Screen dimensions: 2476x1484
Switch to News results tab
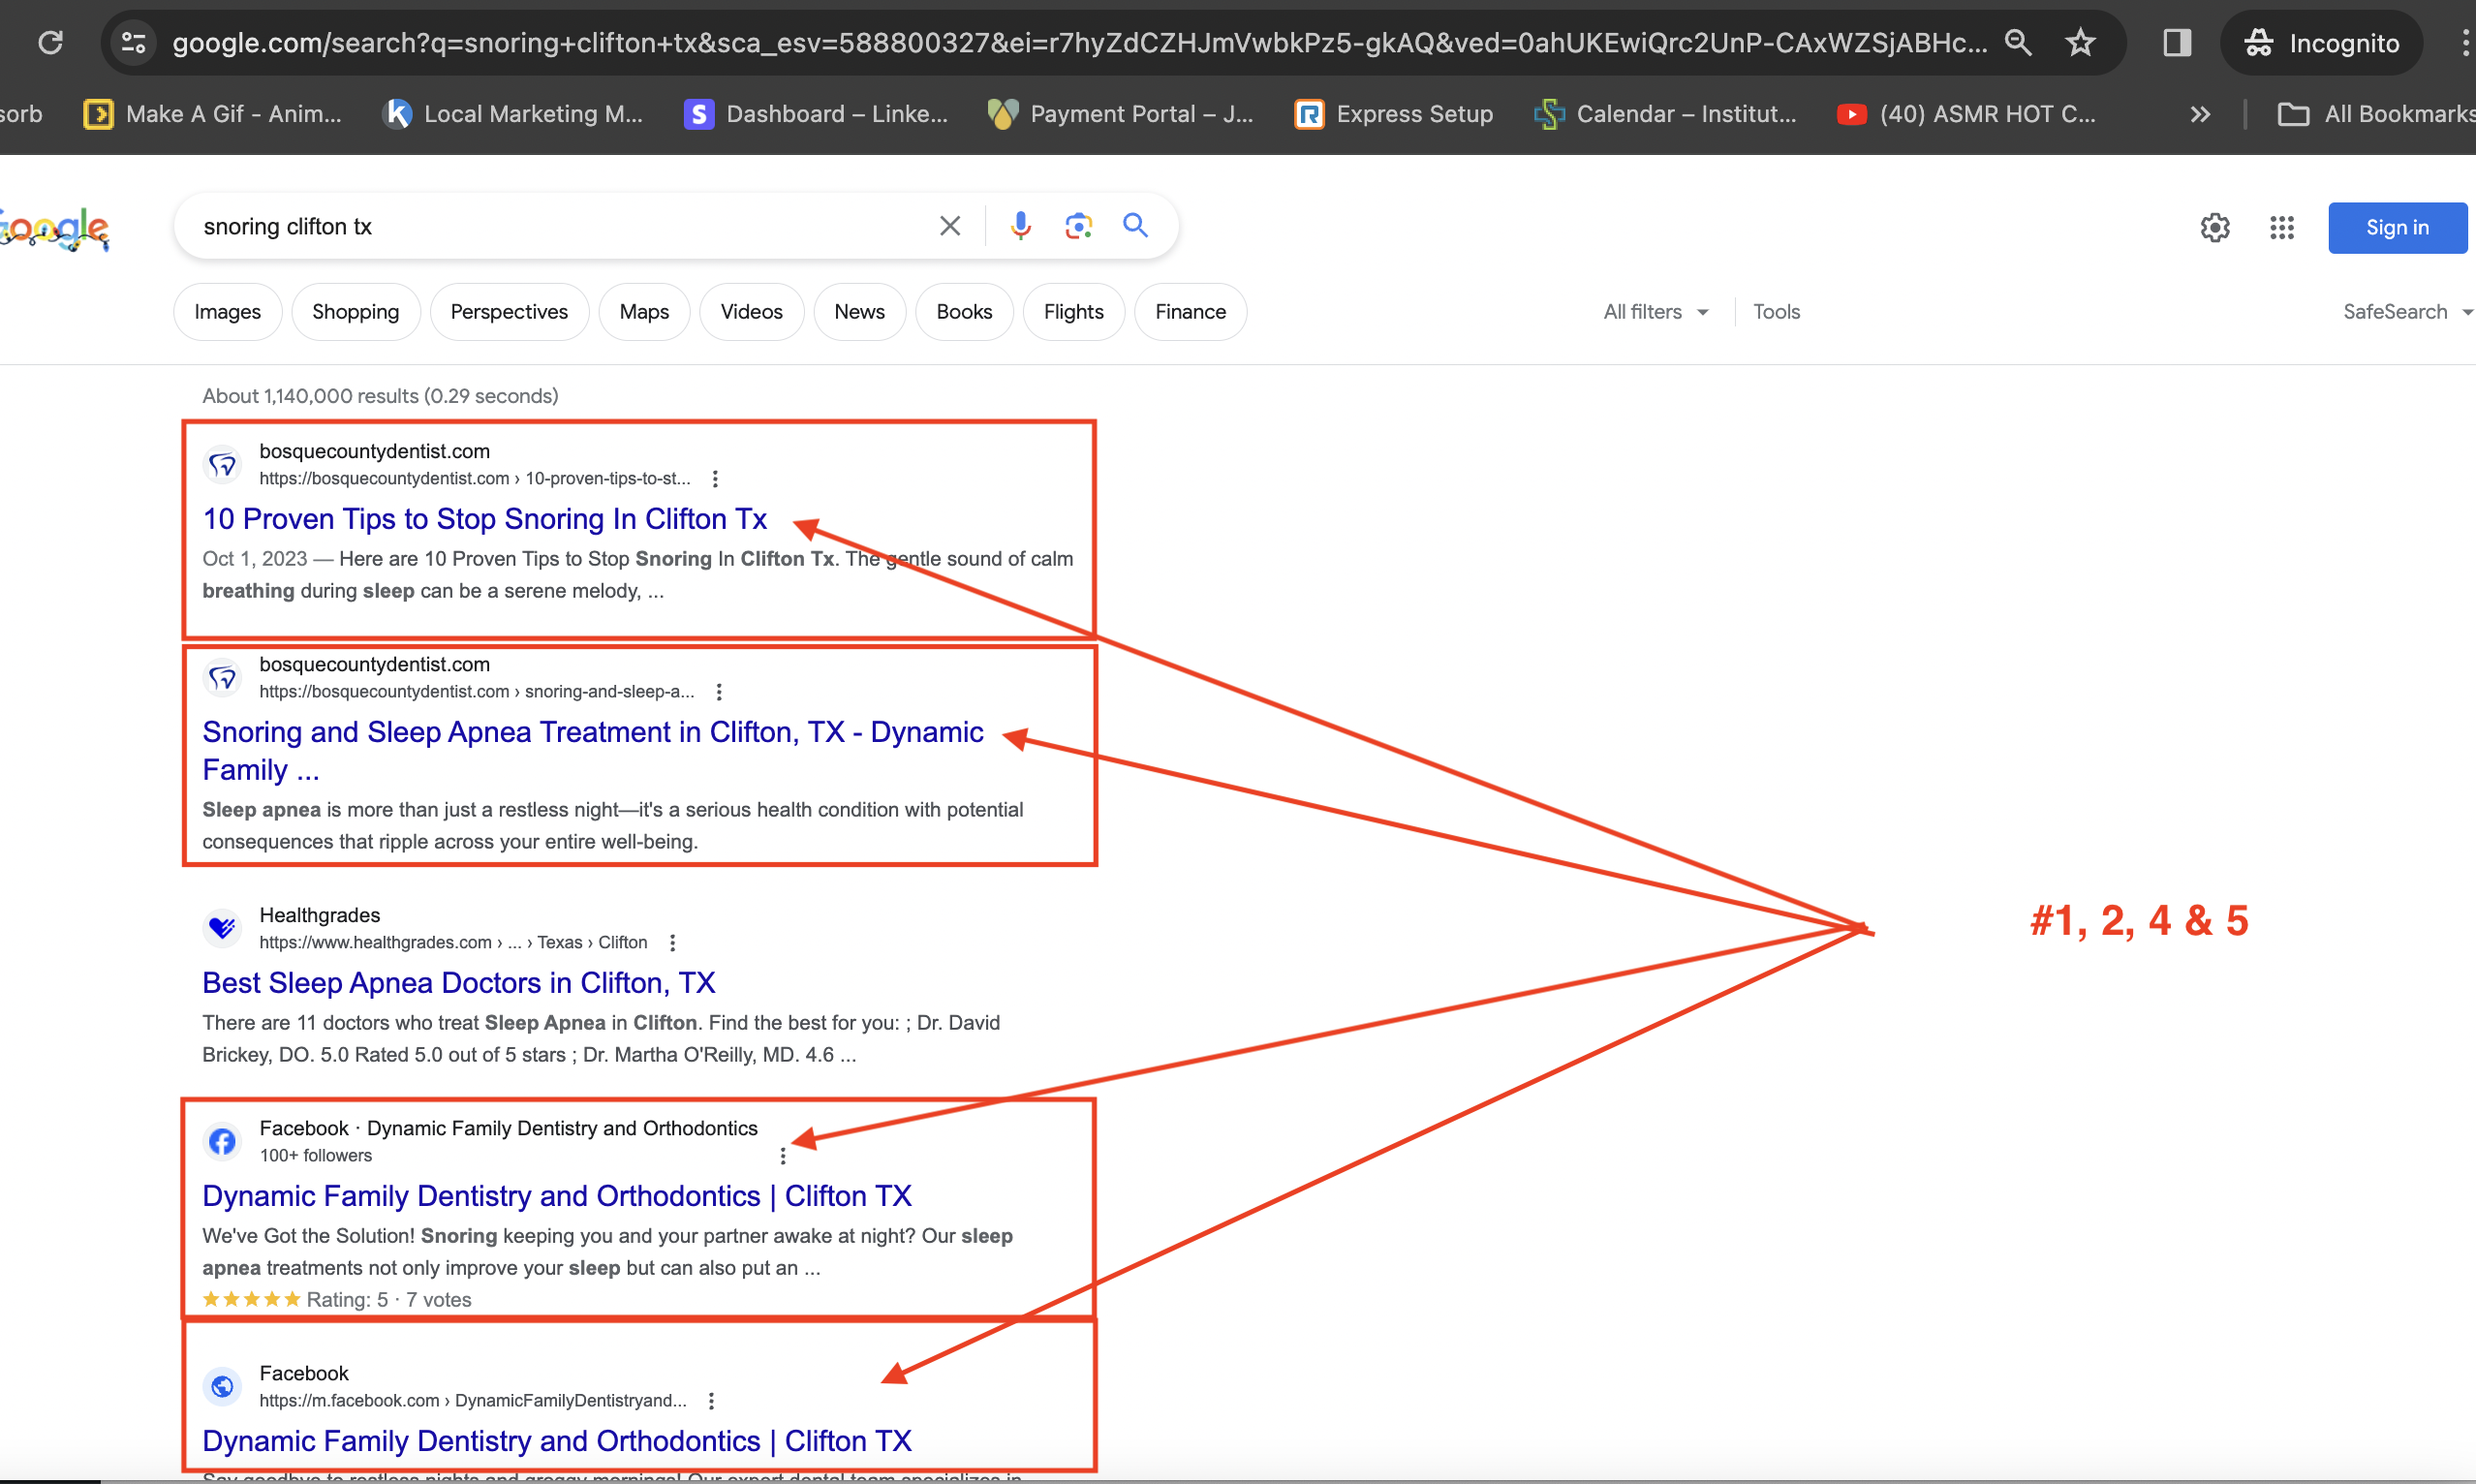(x=860, y=312)
